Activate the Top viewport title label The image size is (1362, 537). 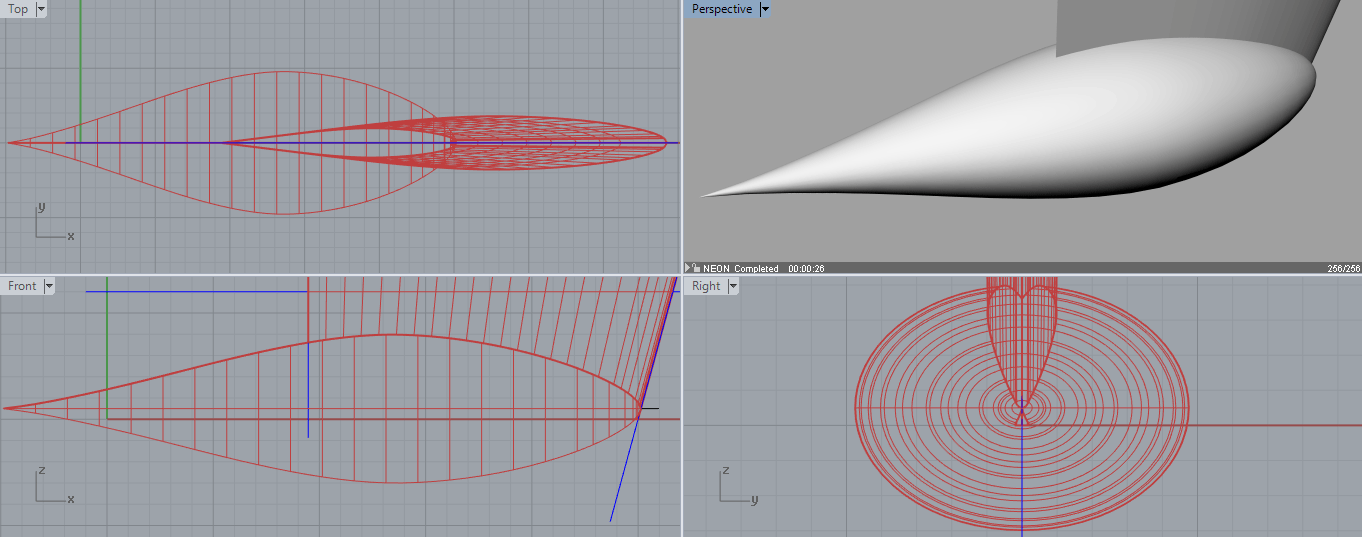tap(18, 9)
